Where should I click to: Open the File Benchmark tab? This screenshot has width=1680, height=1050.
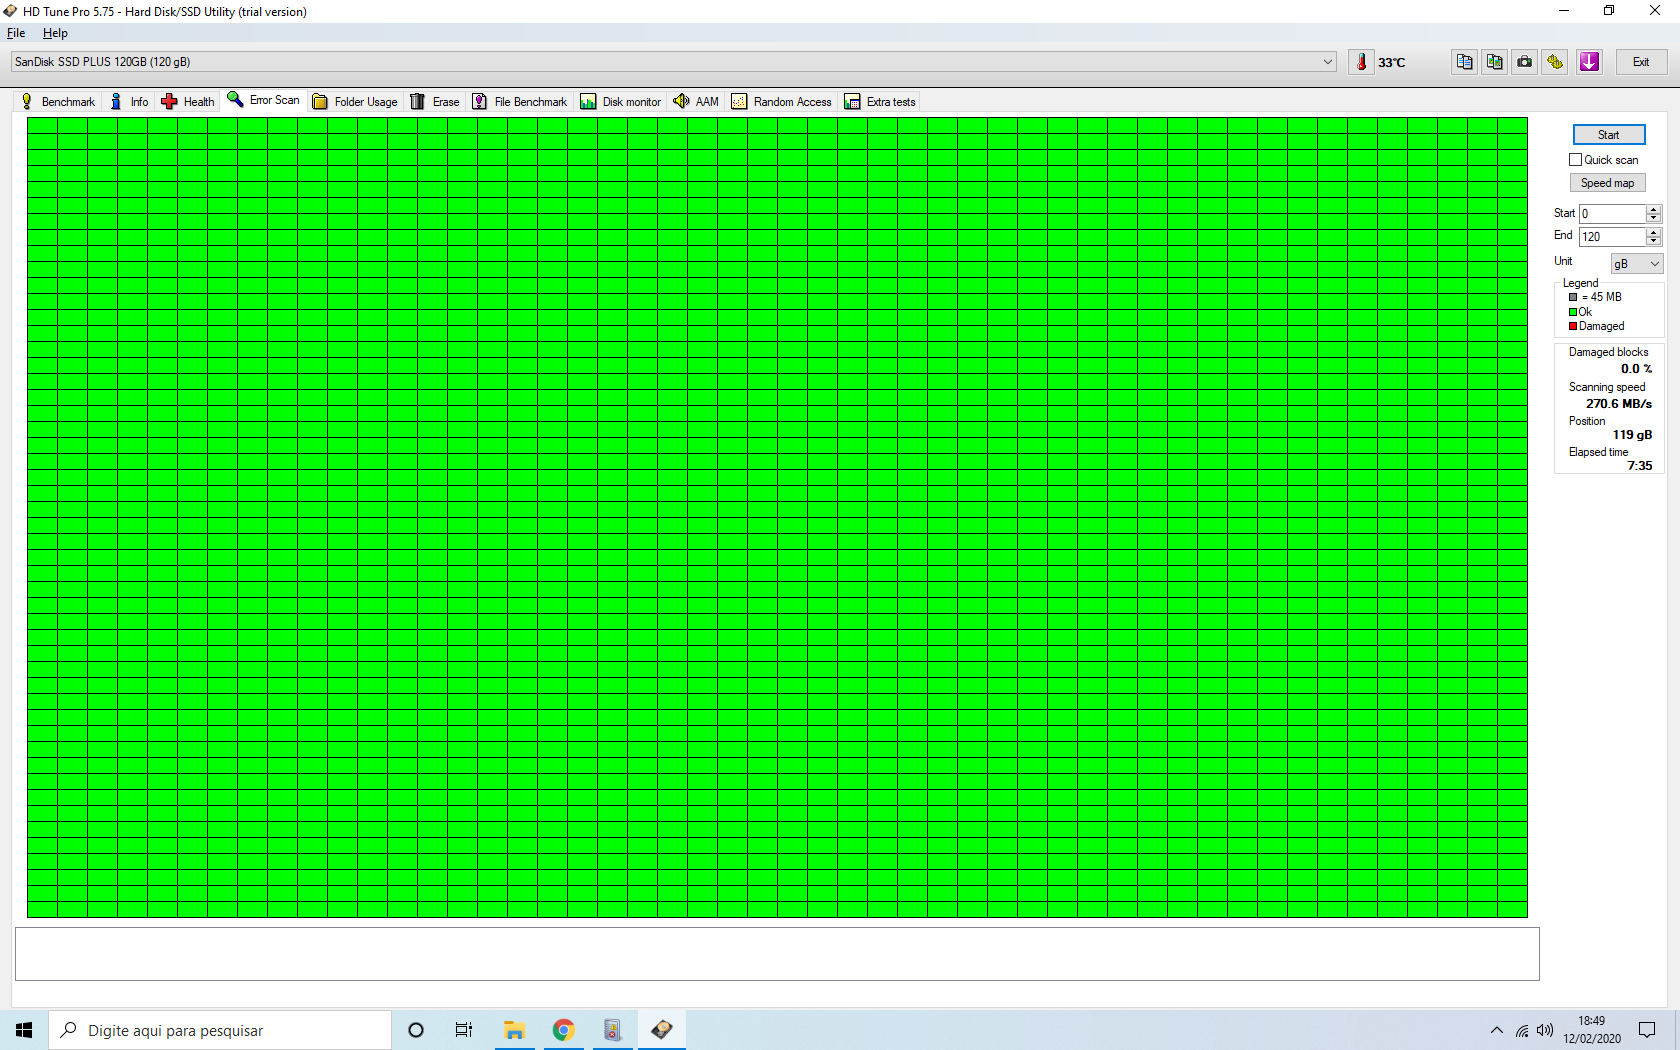pyautogui.click(x=520, y=102)
